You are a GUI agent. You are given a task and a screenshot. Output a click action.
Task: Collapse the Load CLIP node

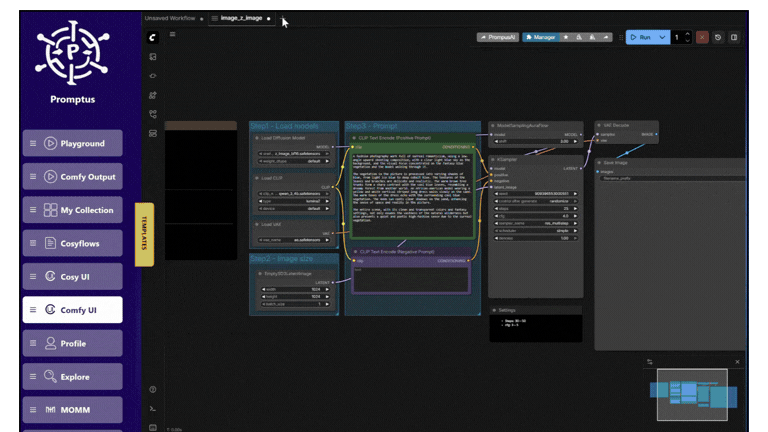coord(257,178)
